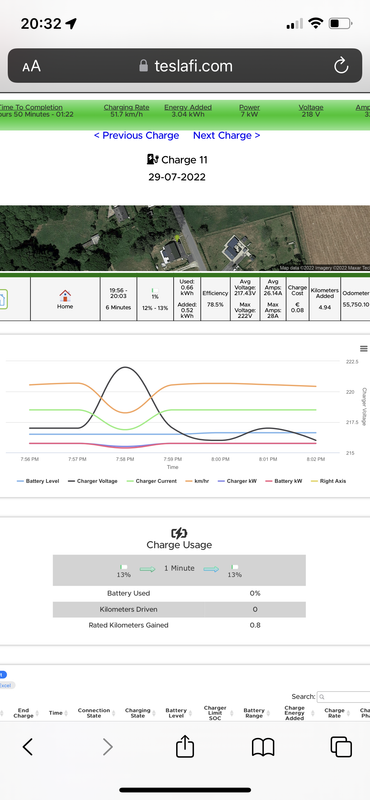Tap the Safari reload page icon
The height and width of the screenshot is (800, 370).
click(x=341, y=66)
